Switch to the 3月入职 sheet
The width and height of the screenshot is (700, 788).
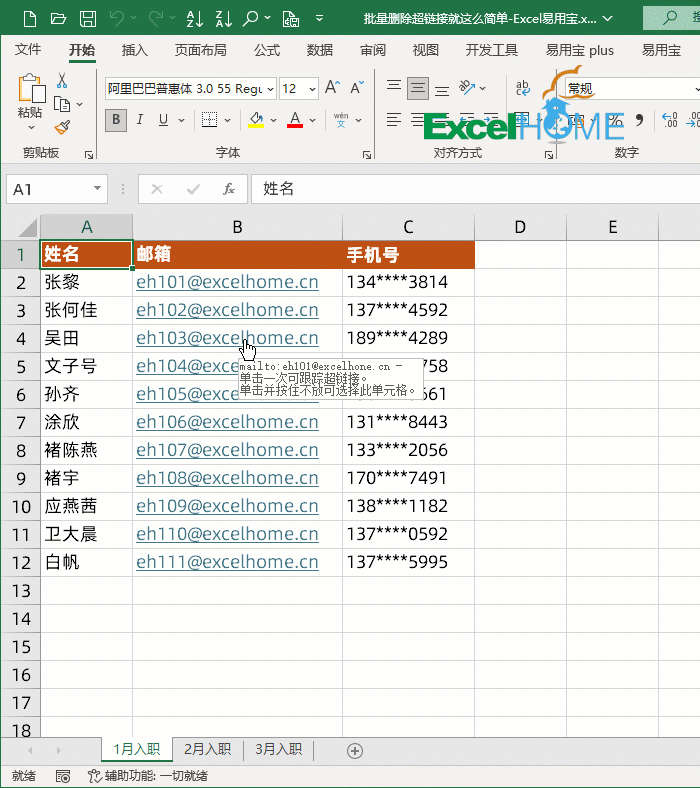pos(278,749)
